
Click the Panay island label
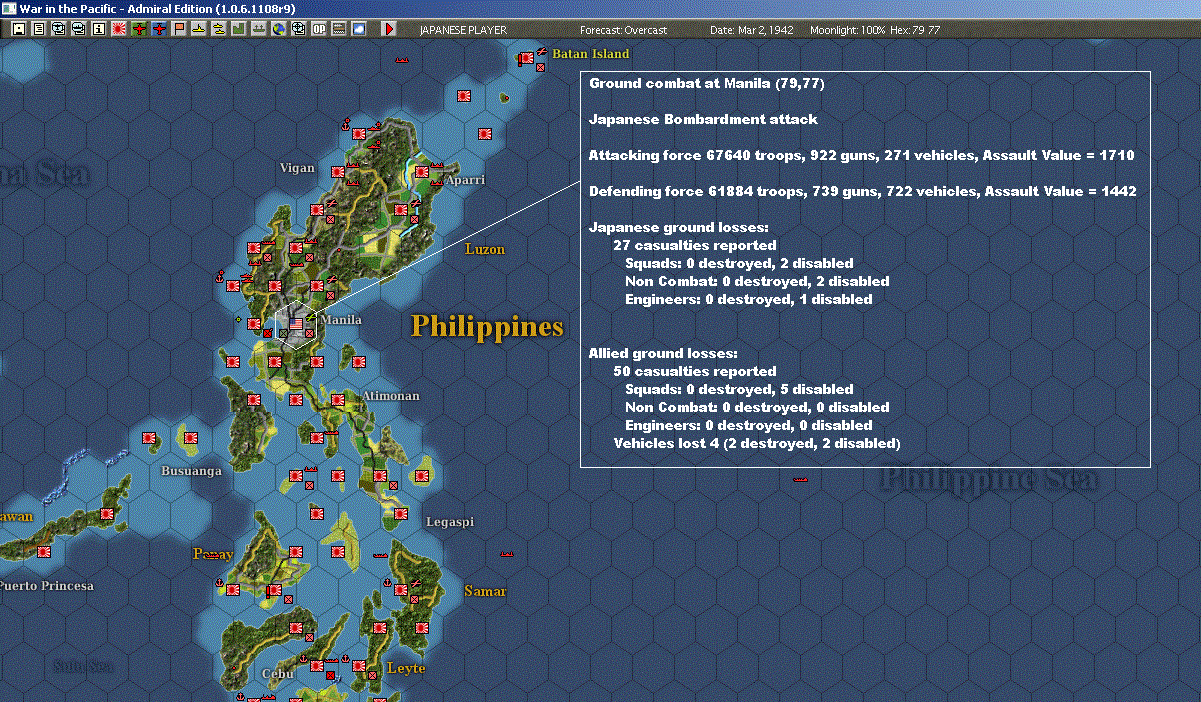click(212, 554)
